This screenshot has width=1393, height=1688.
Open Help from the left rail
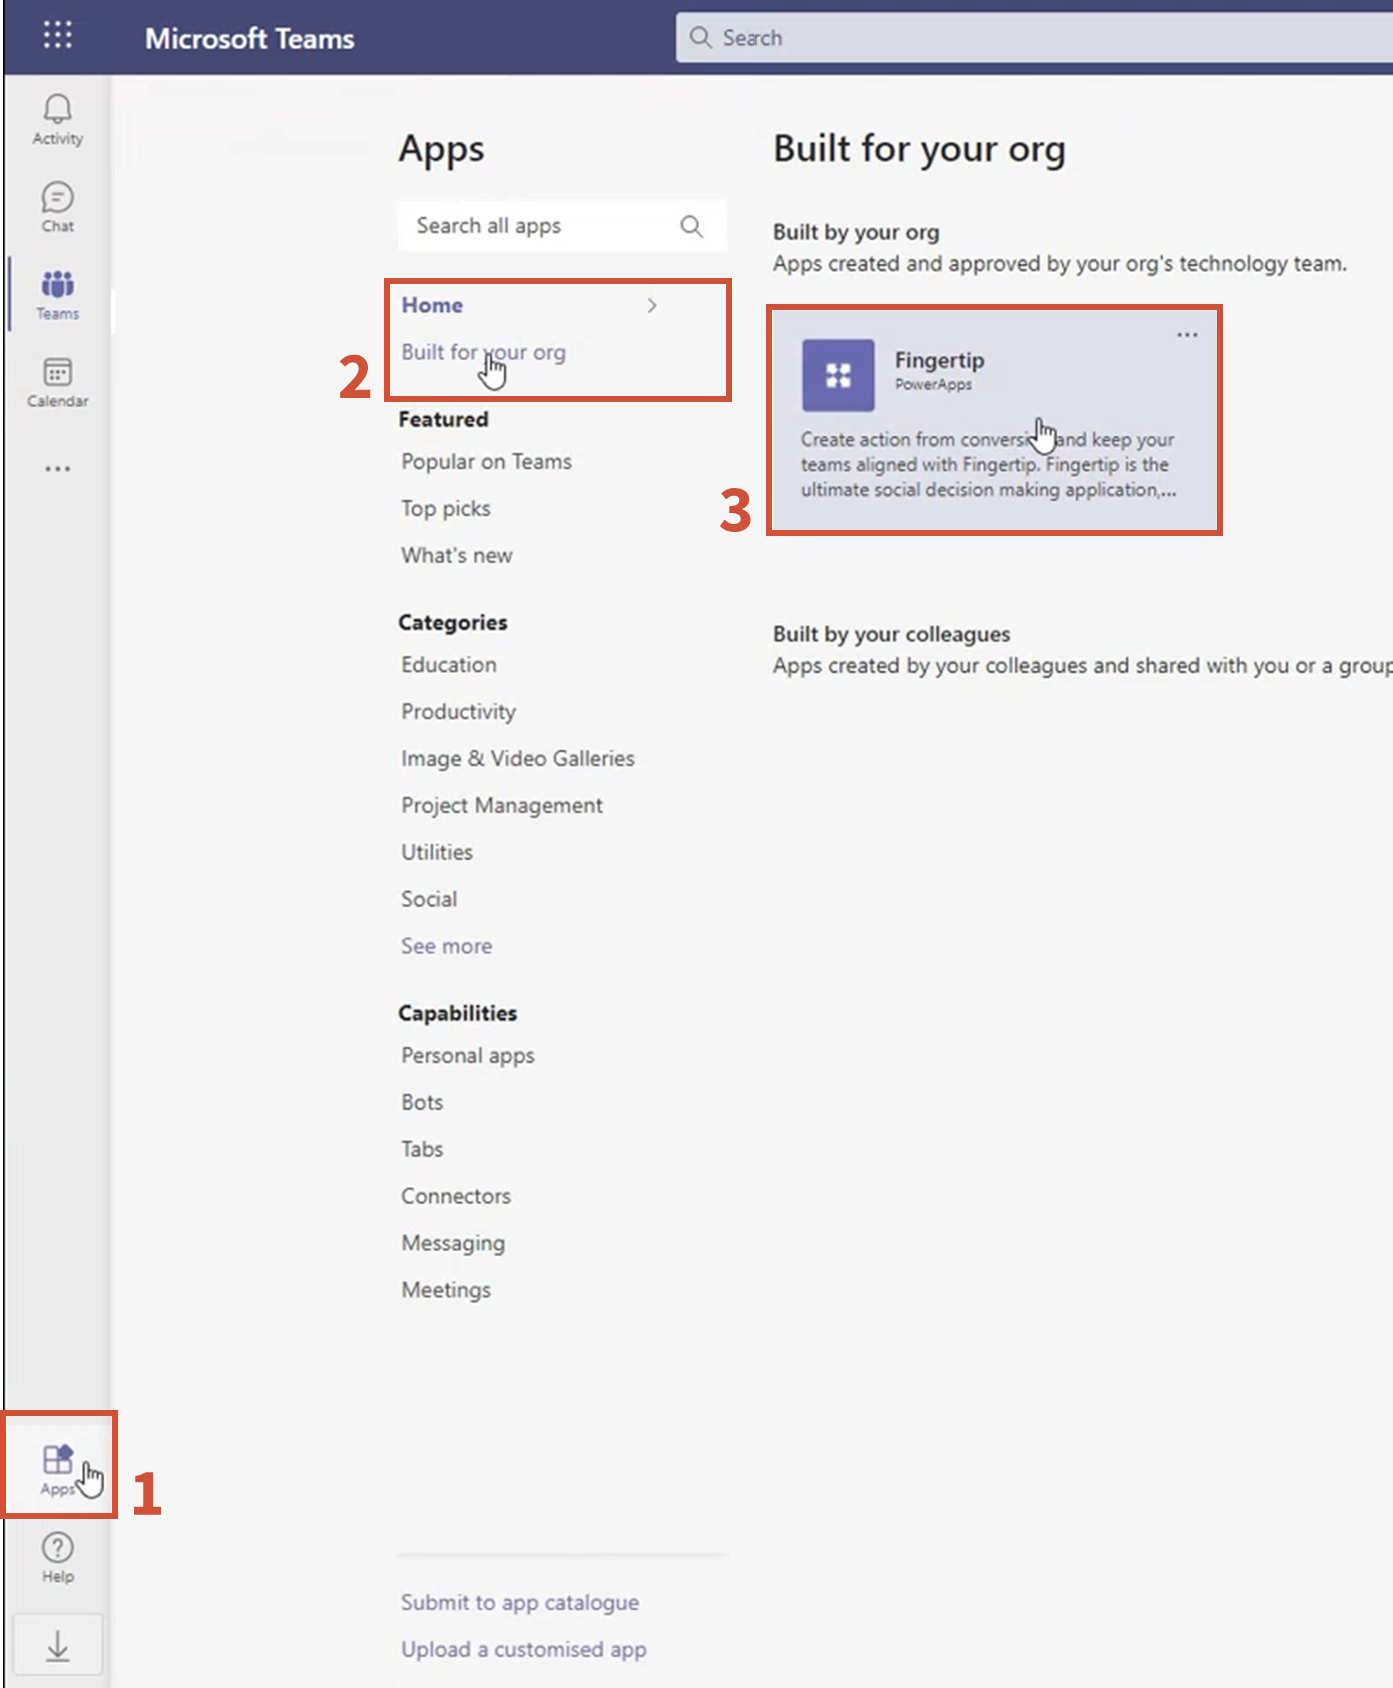(58, 1558)
